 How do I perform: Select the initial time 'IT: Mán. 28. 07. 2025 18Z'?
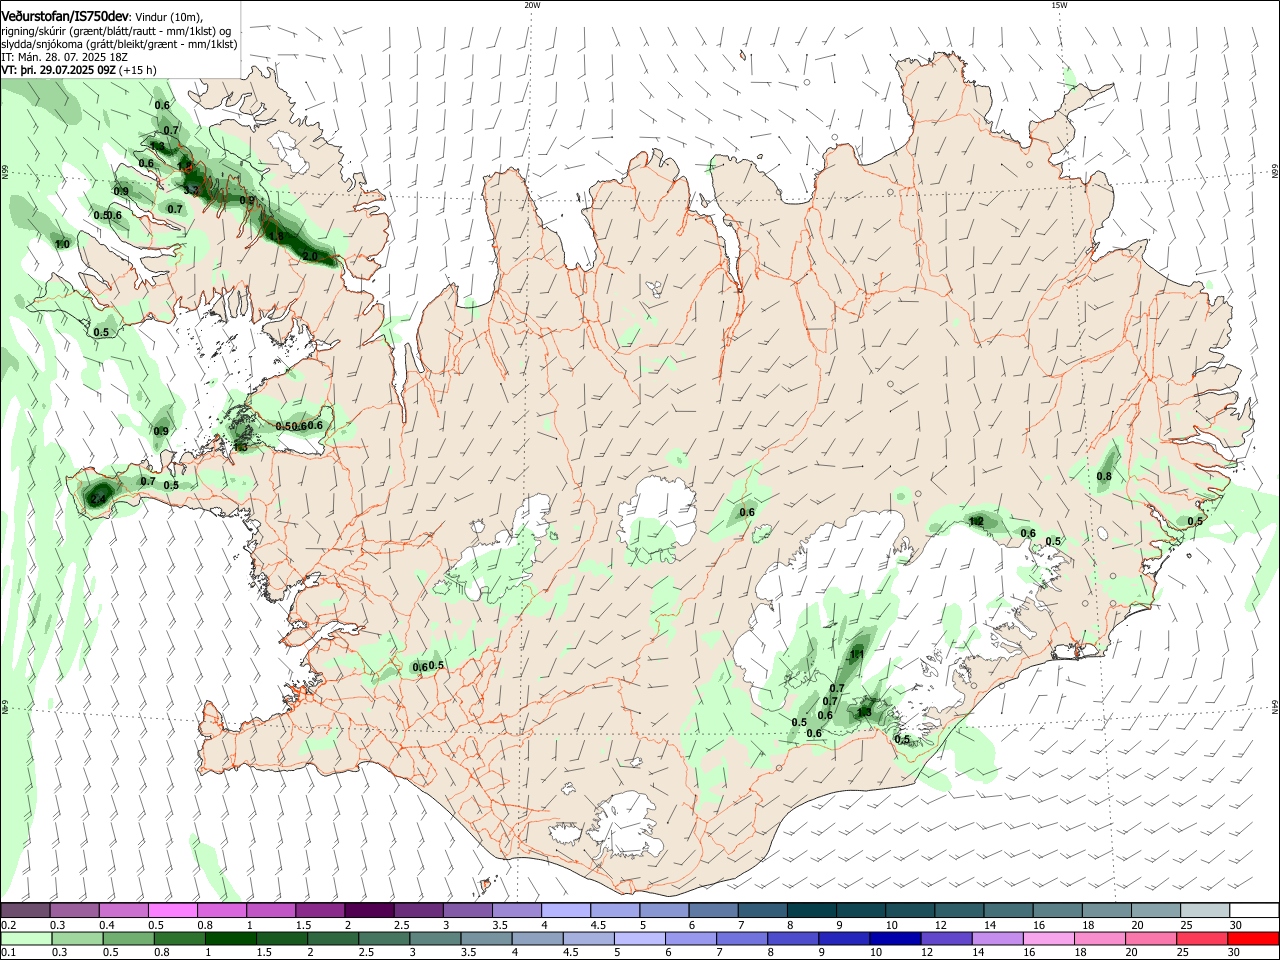coord(64,57)
